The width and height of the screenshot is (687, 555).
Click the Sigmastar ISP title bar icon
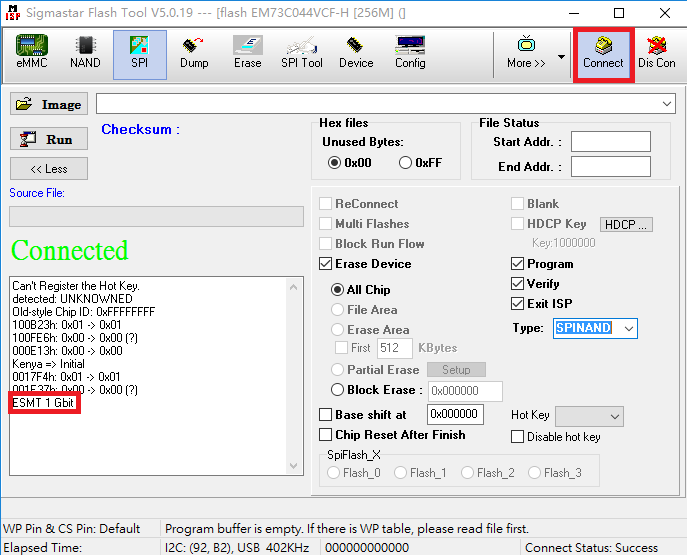click(13, 12)
